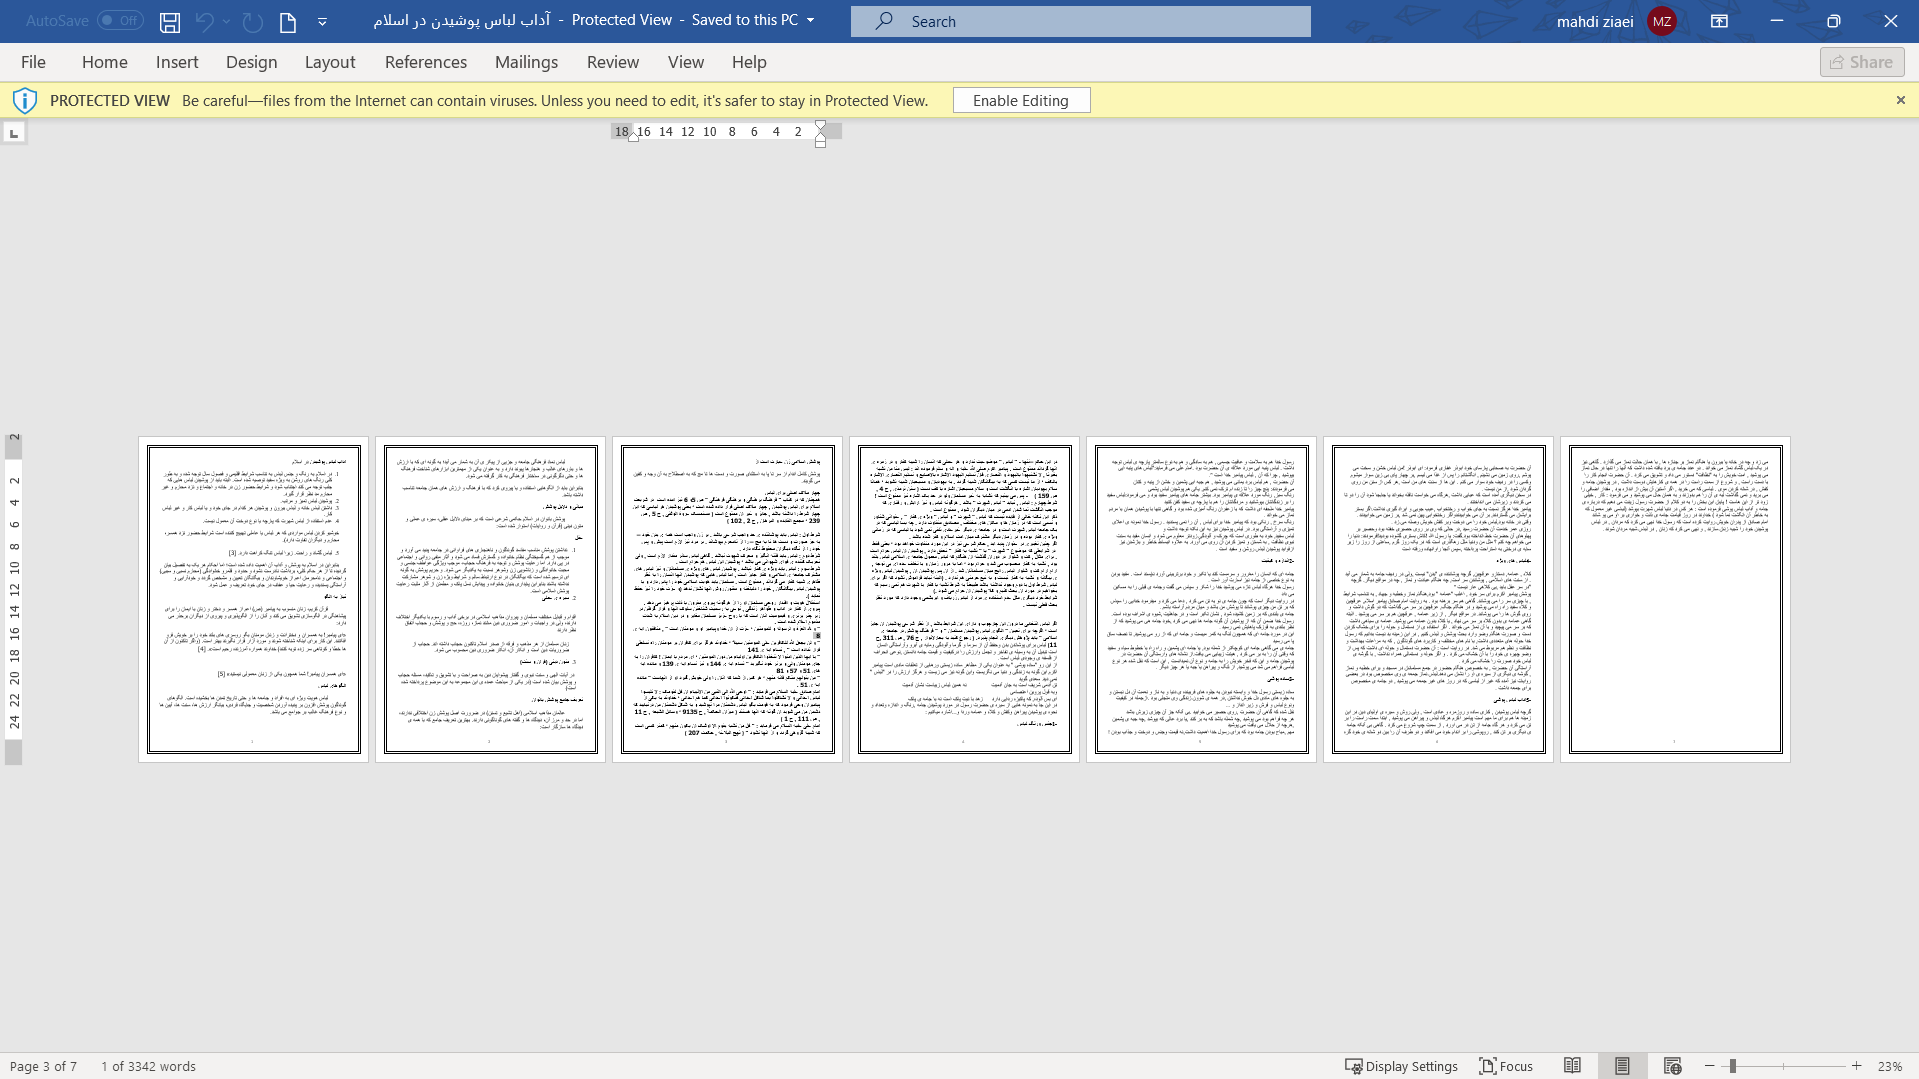Click the Undo icon
Screen dimensions: 1919x1079
tap(204, 21)
